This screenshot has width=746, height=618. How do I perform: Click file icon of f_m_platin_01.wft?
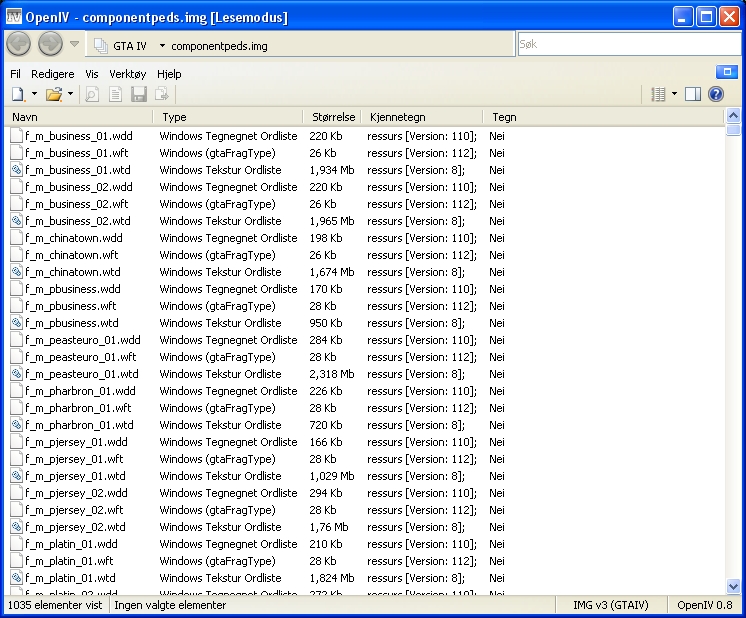pos(17,561)
